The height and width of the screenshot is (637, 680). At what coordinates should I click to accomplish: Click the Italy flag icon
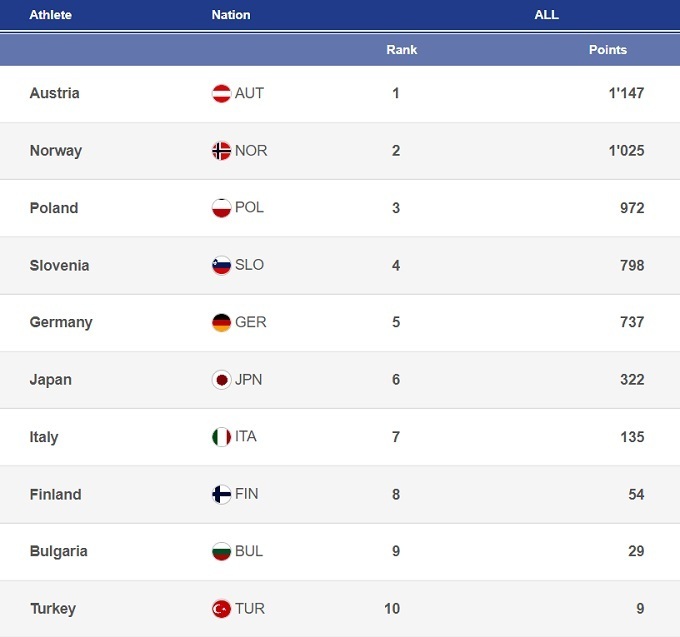point(221,437)
